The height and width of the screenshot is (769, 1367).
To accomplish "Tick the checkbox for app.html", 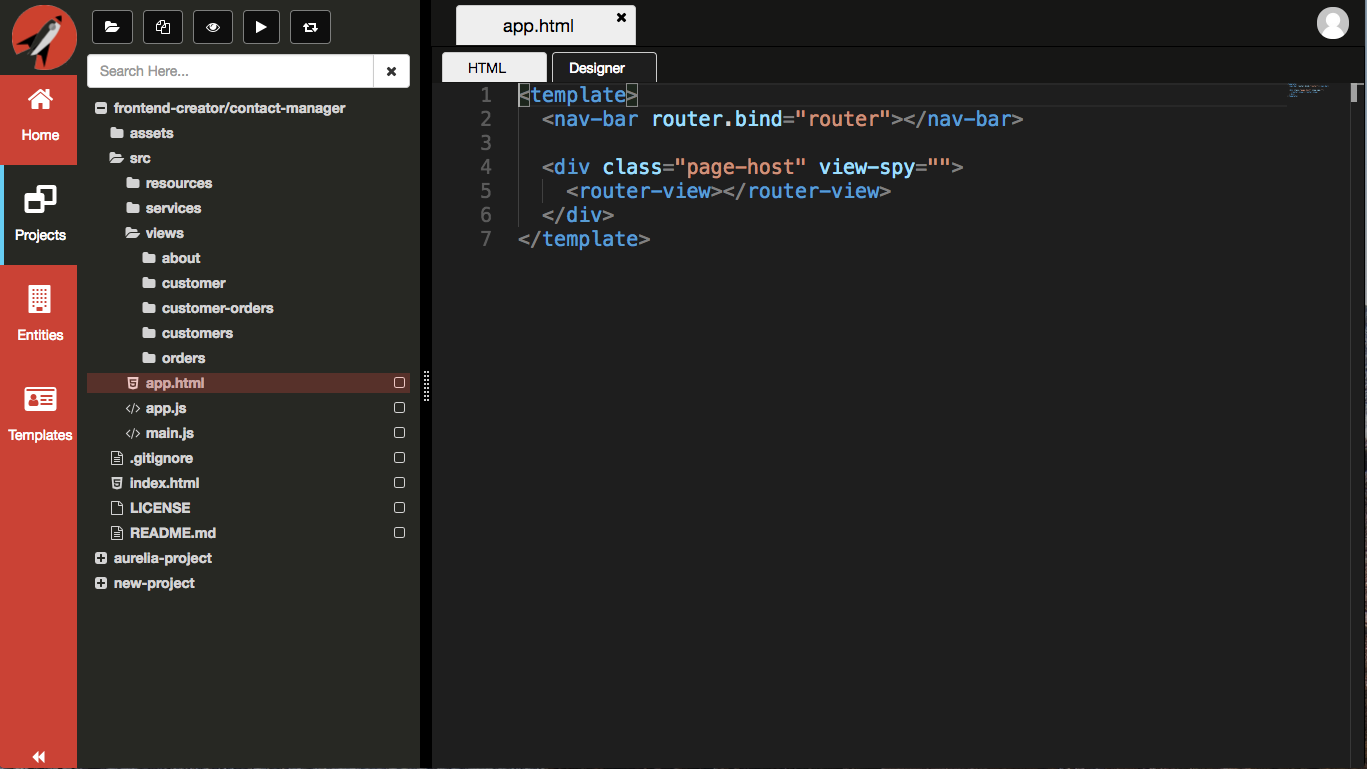I will pyautogui.click(x=399, y=383).
